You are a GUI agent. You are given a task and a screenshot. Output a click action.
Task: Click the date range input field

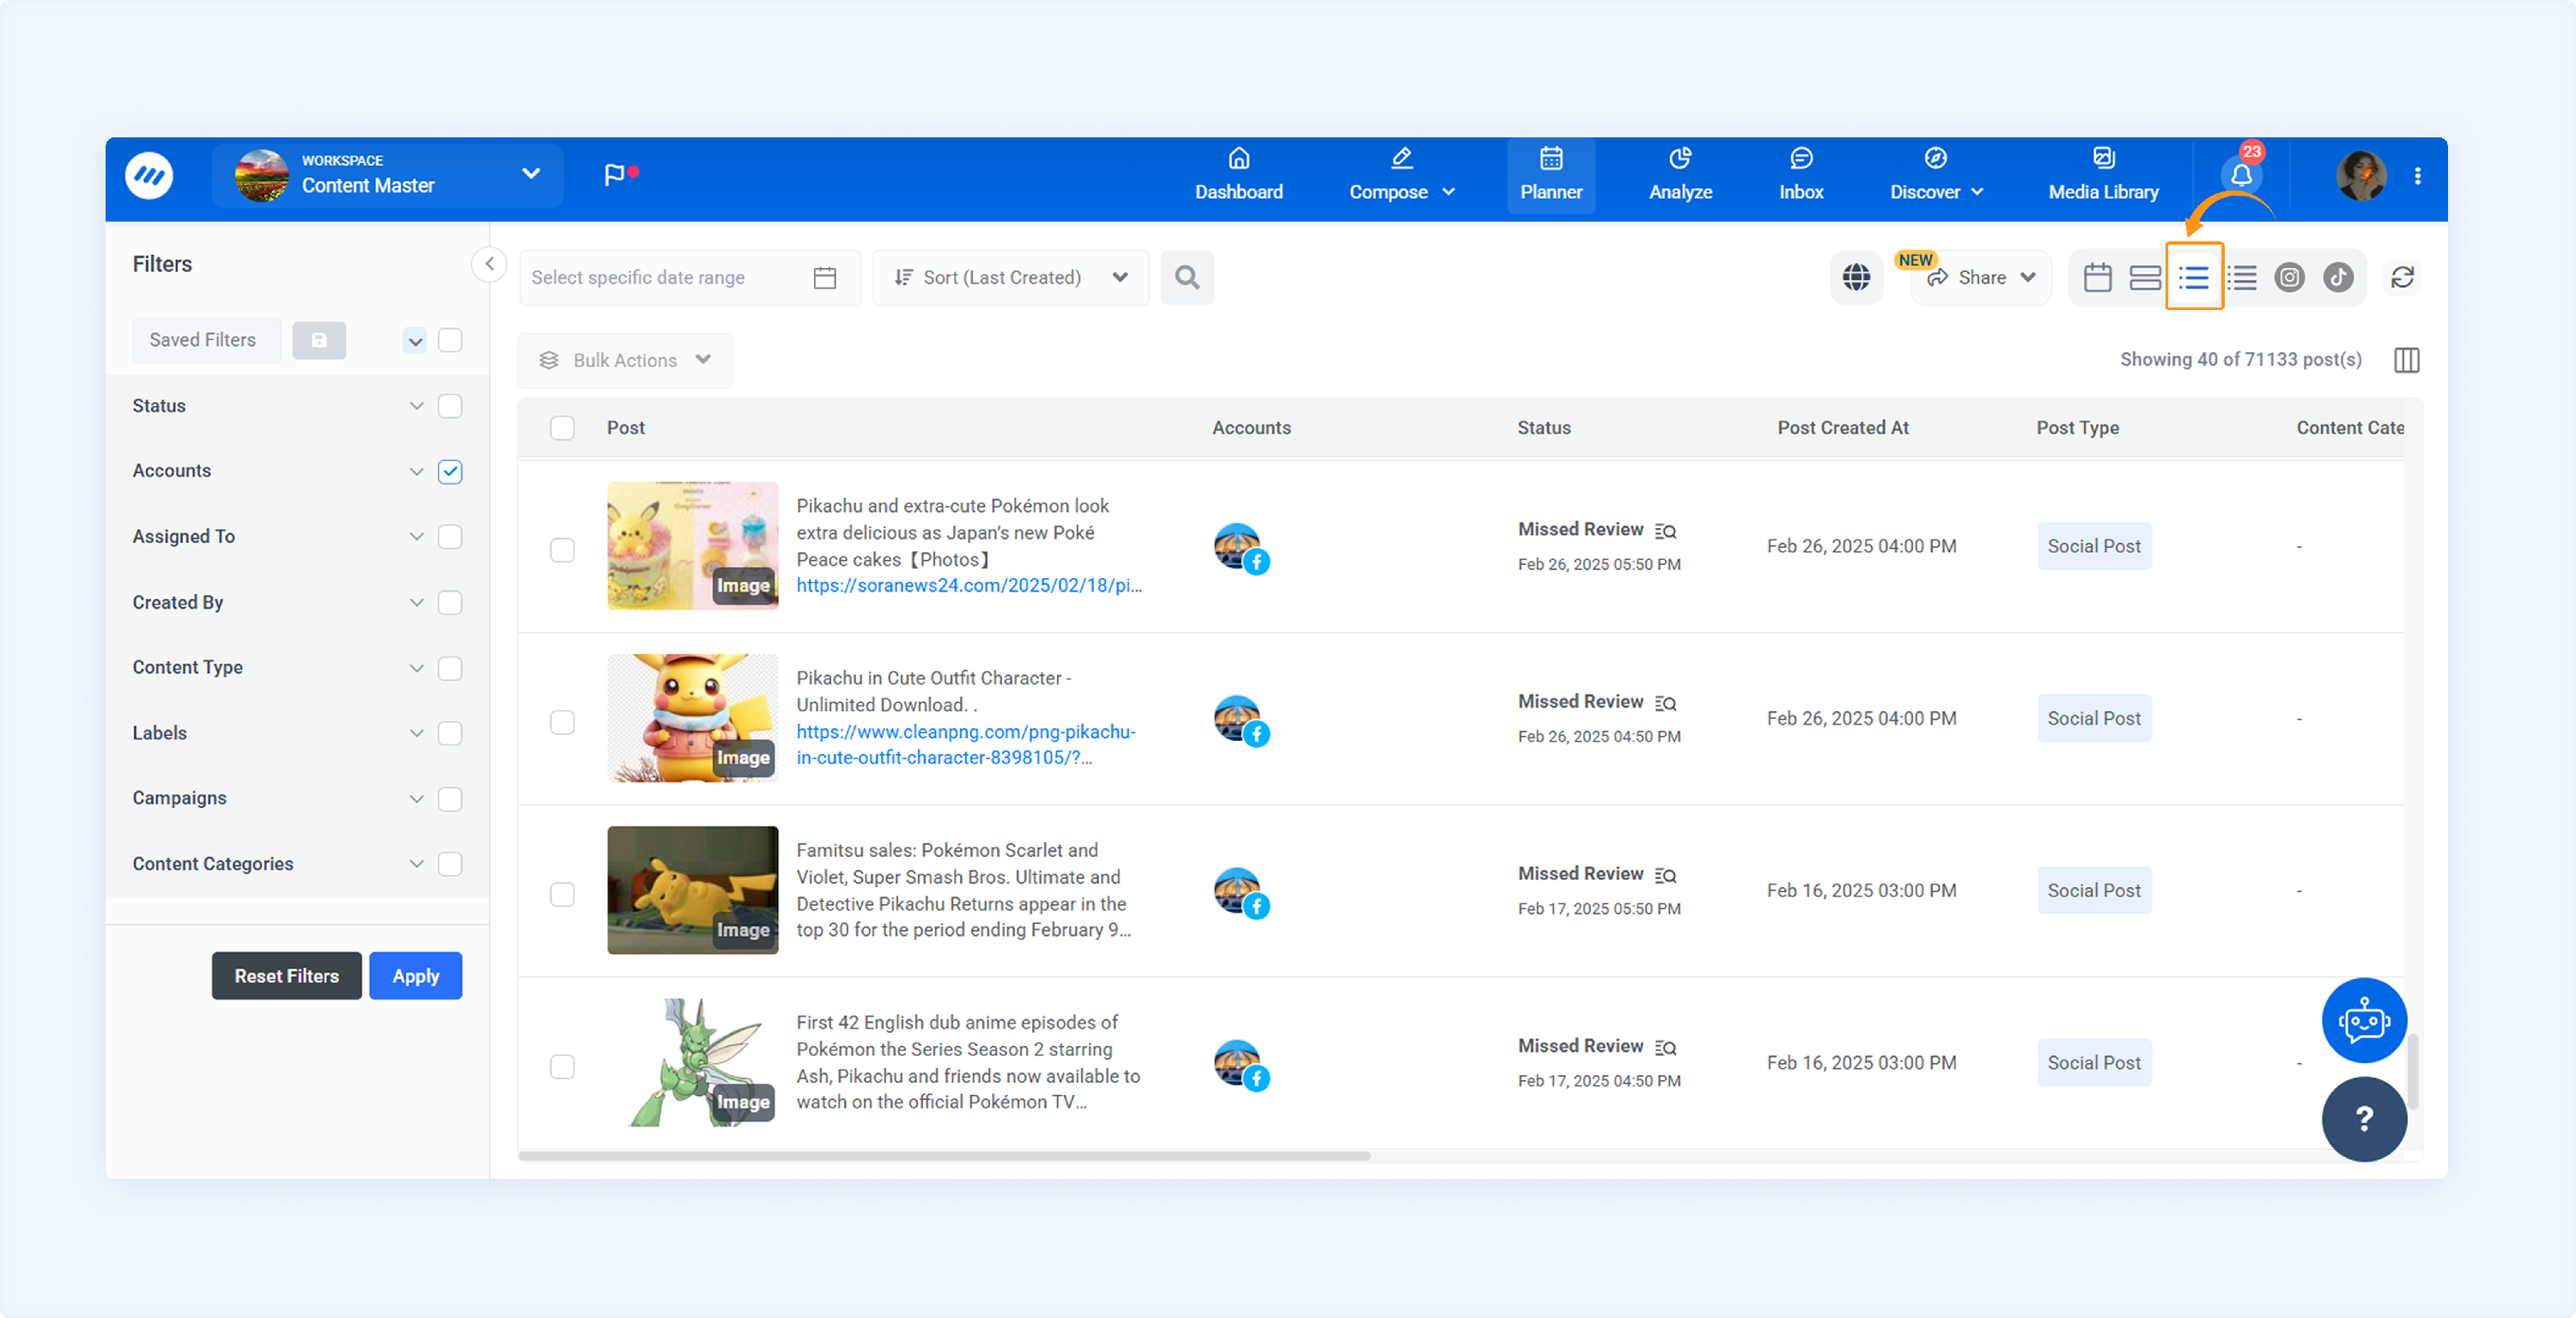(690, 277)
